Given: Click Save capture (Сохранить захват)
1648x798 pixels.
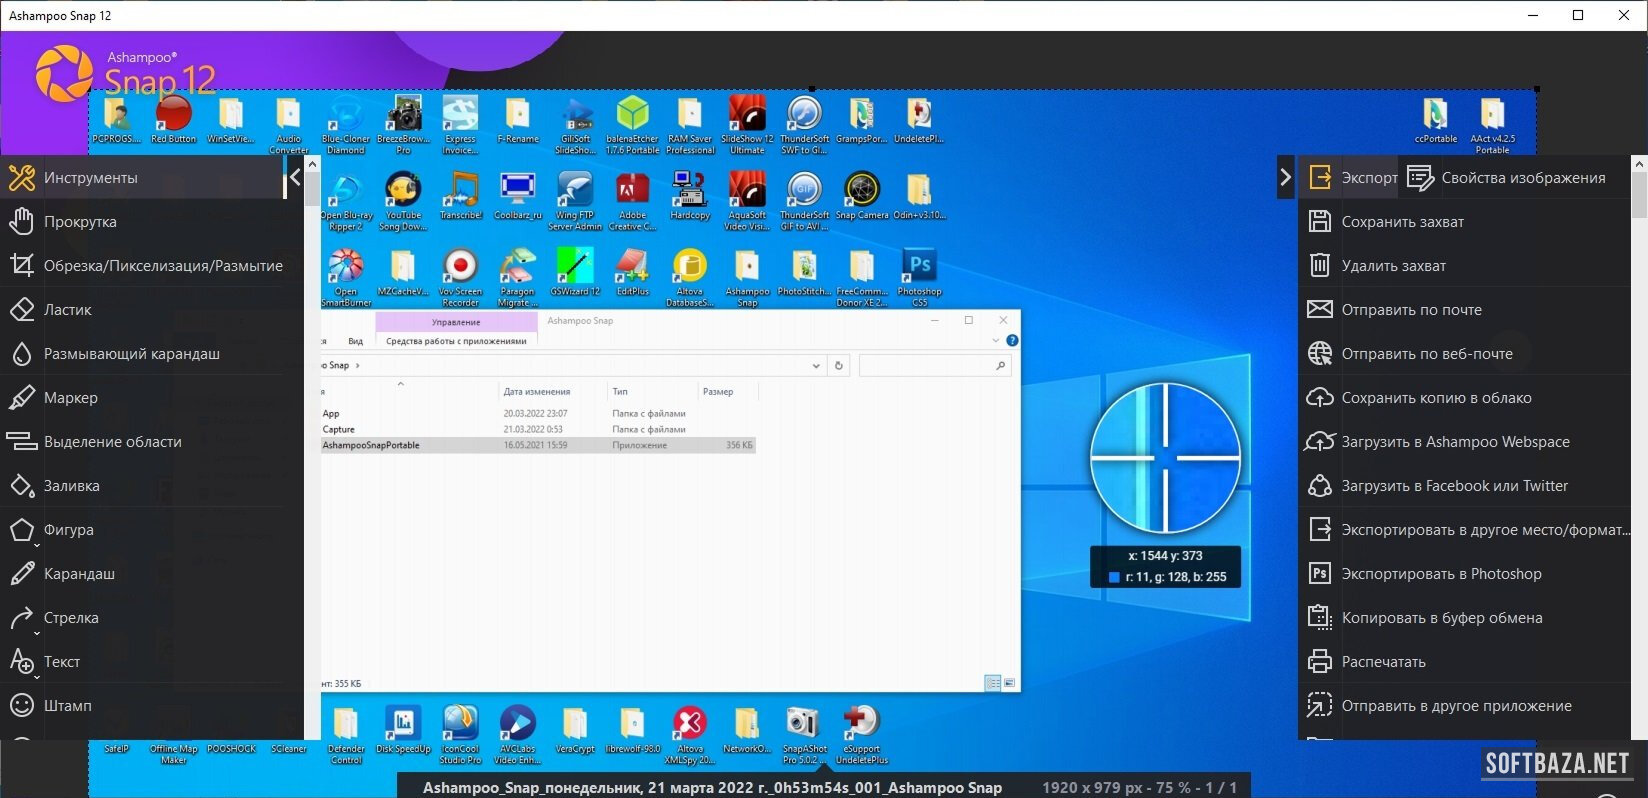Looking at the screenshot, I should [1402, 222].
